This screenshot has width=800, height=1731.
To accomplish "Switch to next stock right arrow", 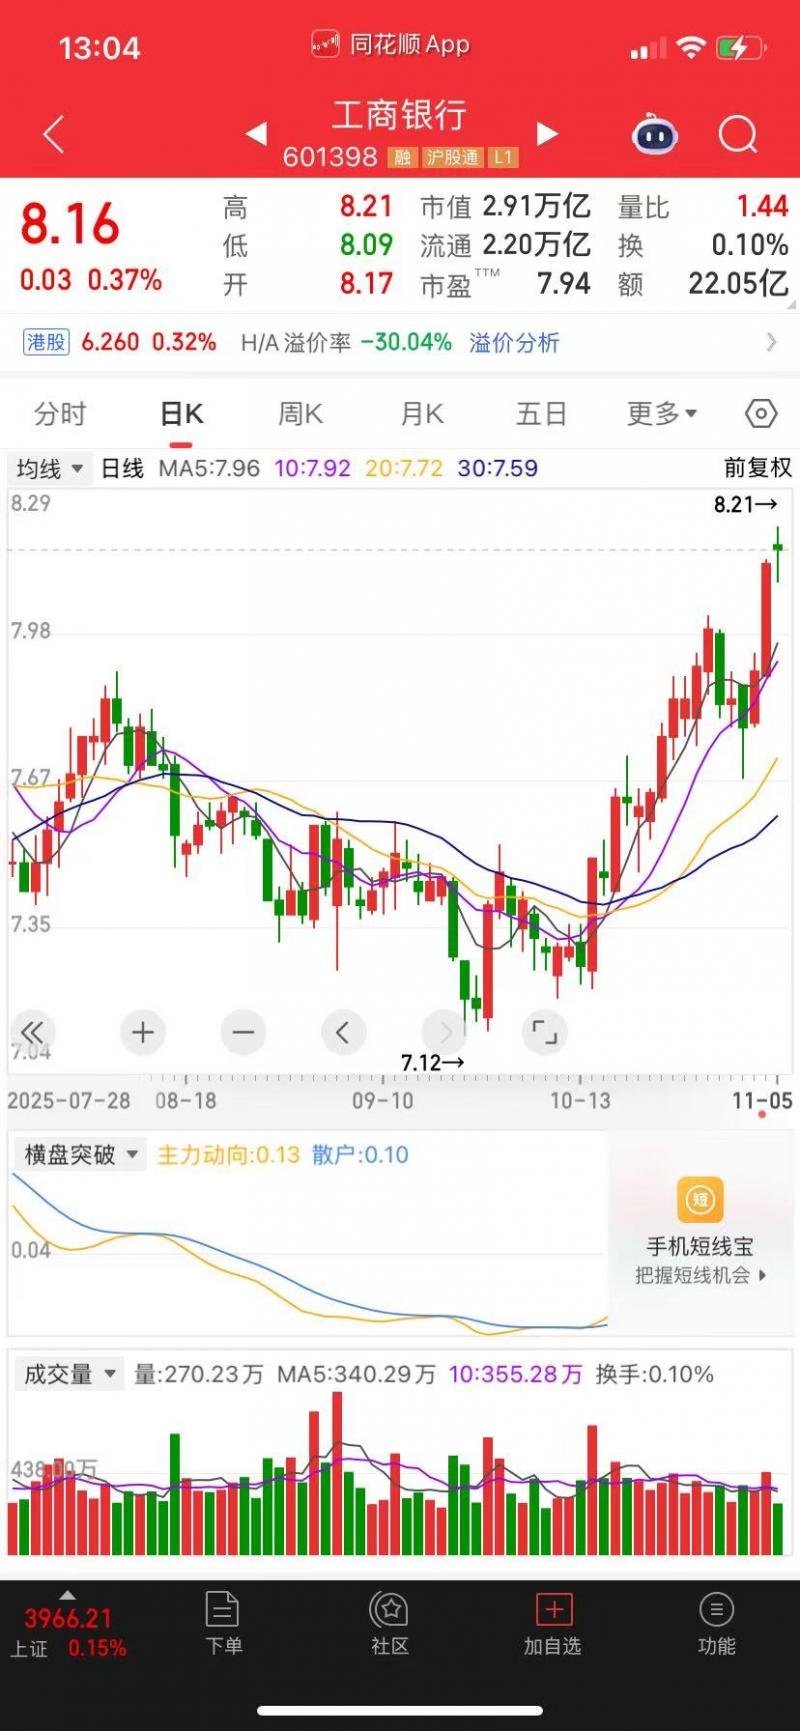I will pos(547,134).
